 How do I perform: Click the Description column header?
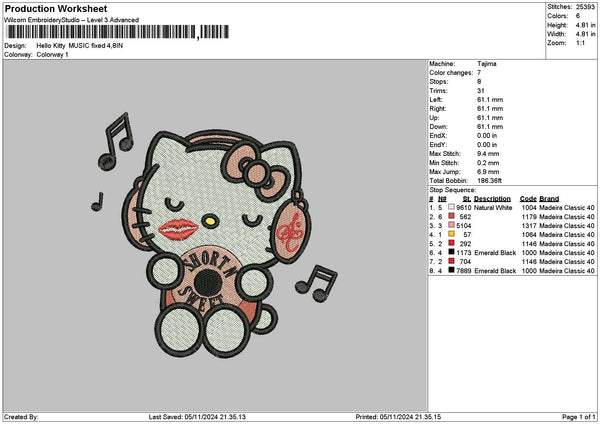click(492, 199)
